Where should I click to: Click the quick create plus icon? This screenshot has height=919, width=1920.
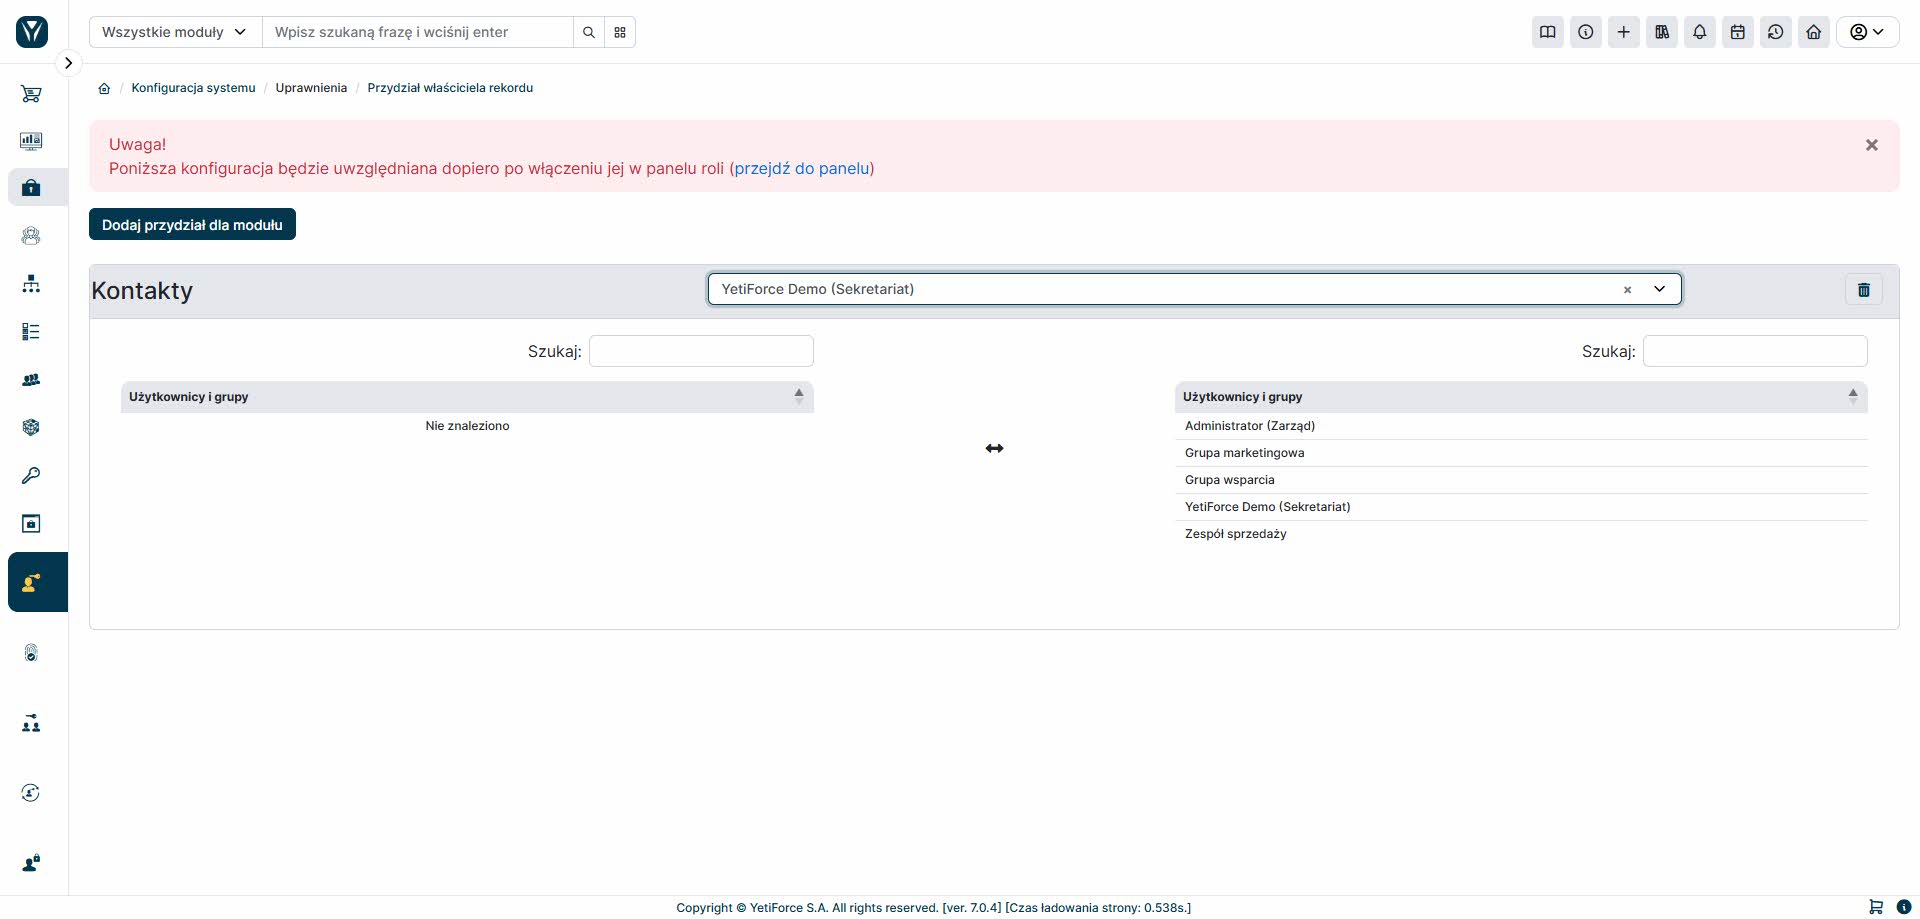coord(1624,32)
